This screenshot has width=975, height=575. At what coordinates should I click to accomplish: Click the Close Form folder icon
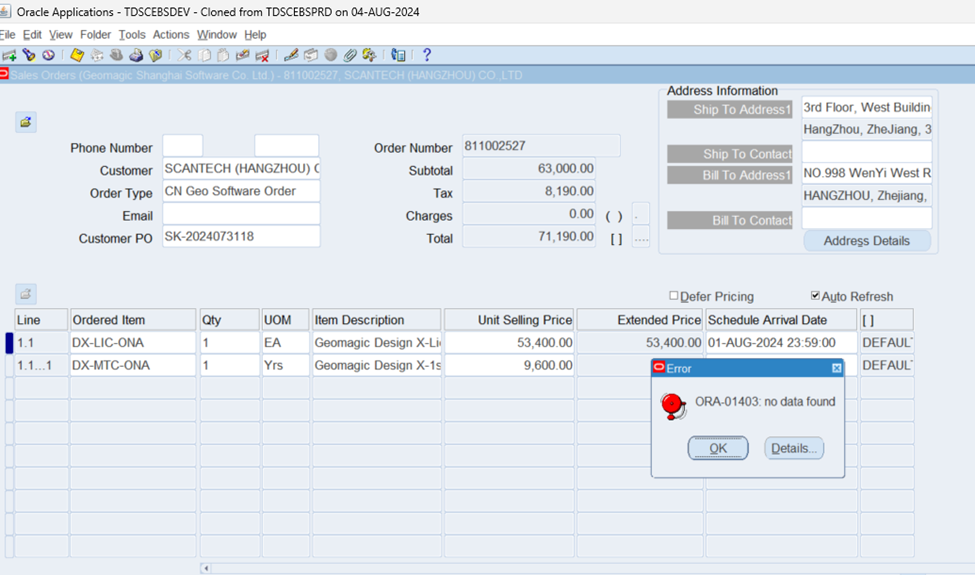point(155,55)
